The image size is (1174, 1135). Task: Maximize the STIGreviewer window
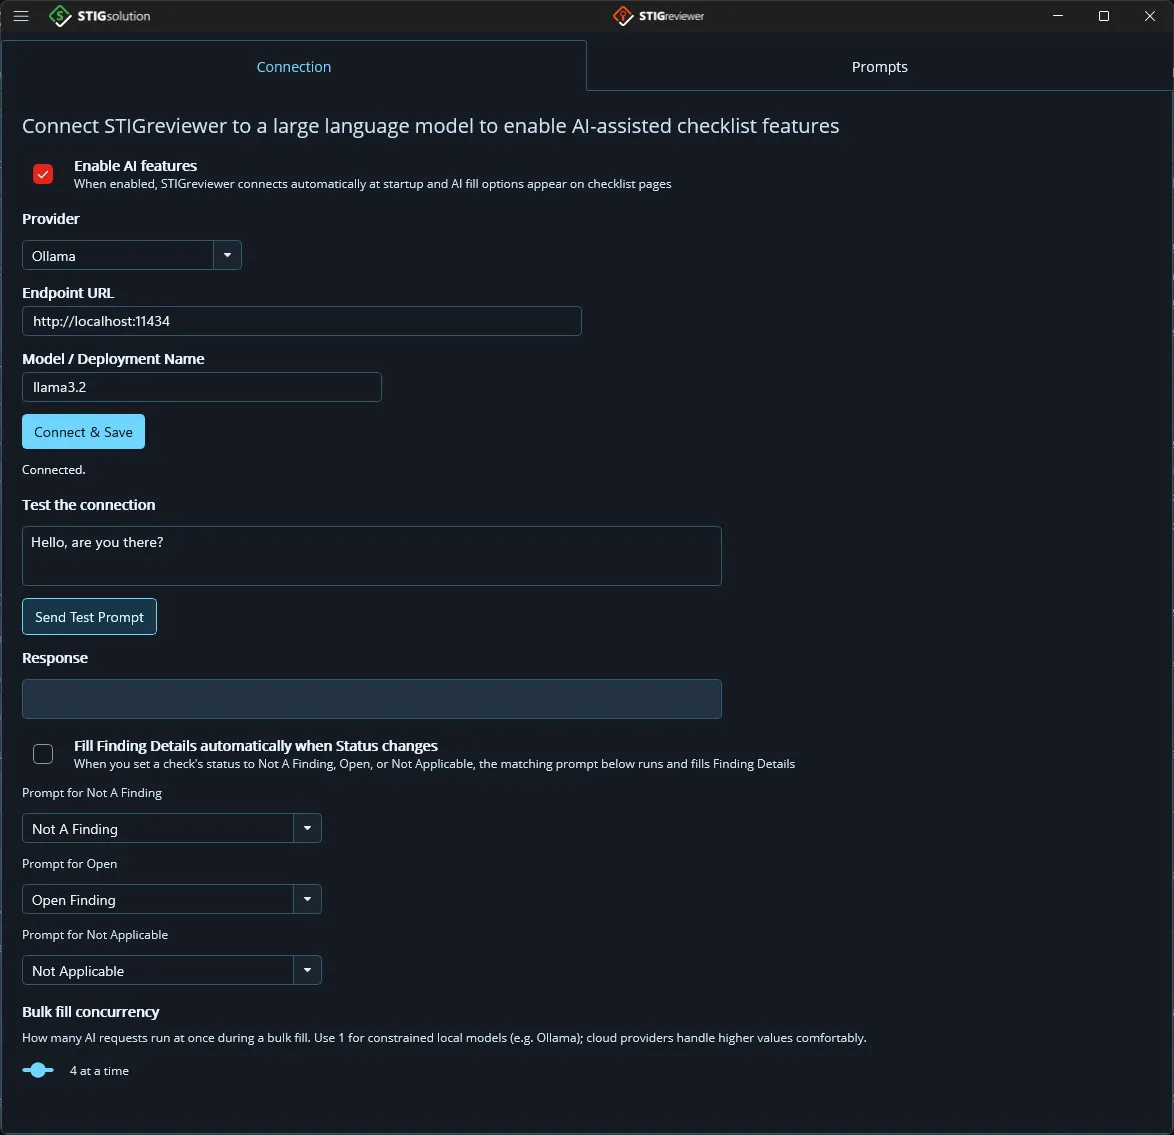point(1104,16)
